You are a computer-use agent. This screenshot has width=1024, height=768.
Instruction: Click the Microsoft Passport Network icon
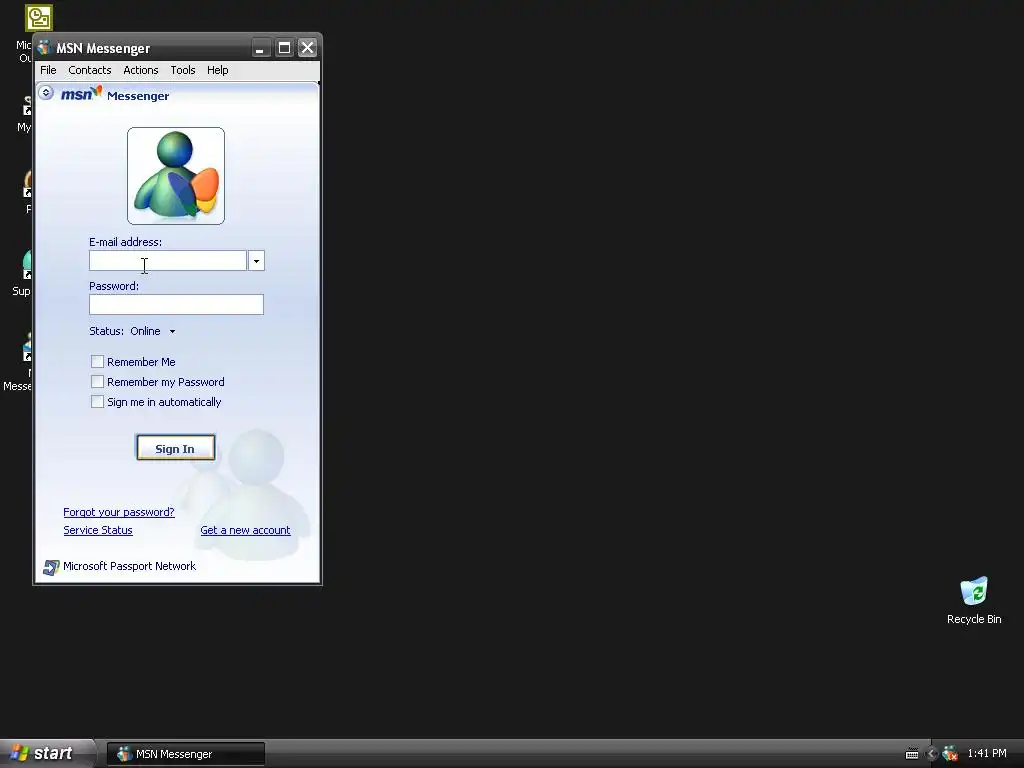[x=51, y=567]
